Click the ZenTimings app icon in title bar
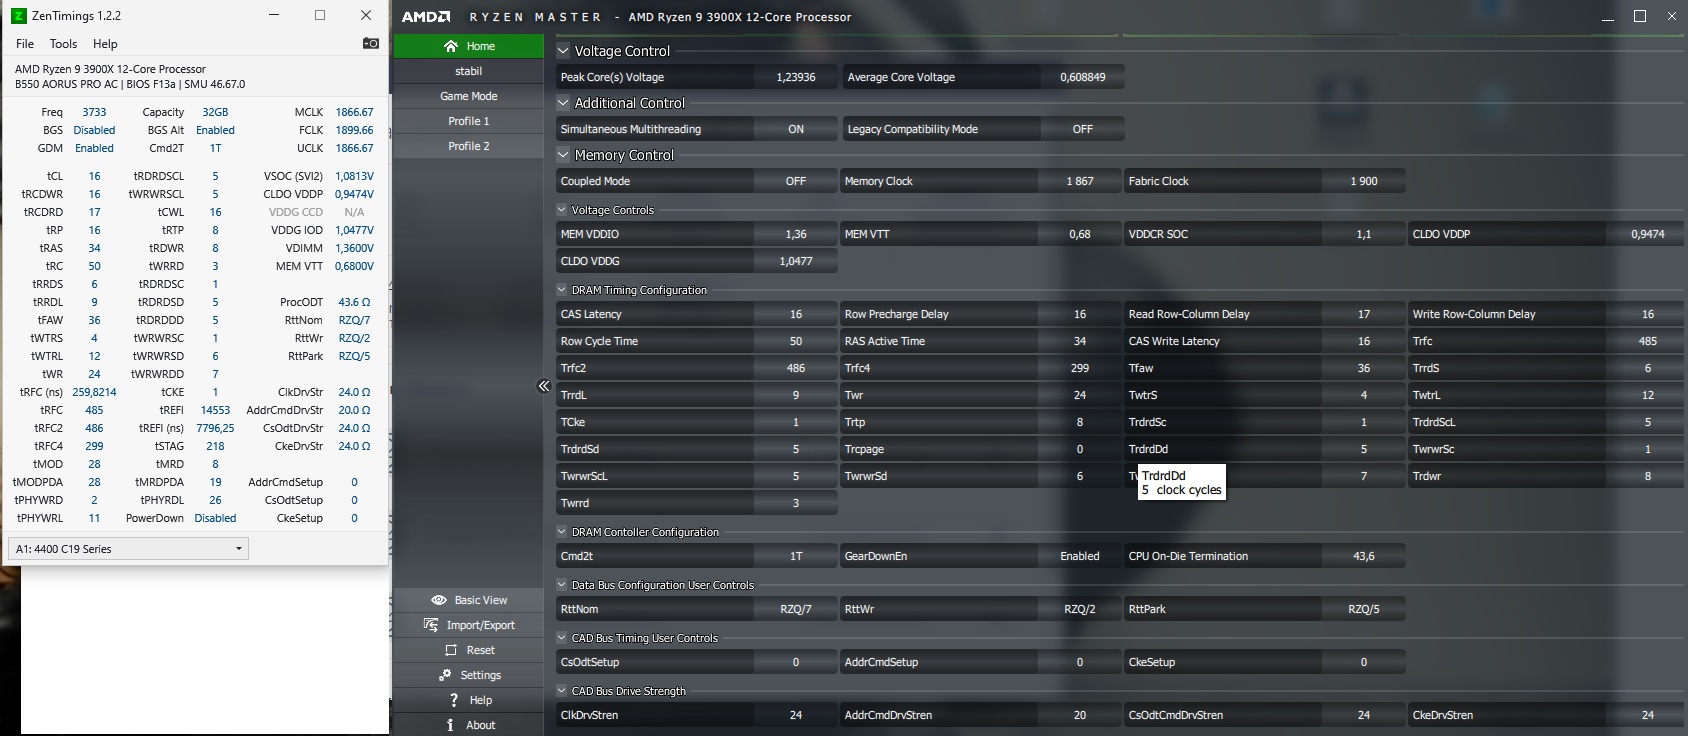1688x736 pixels. [18, 16]
